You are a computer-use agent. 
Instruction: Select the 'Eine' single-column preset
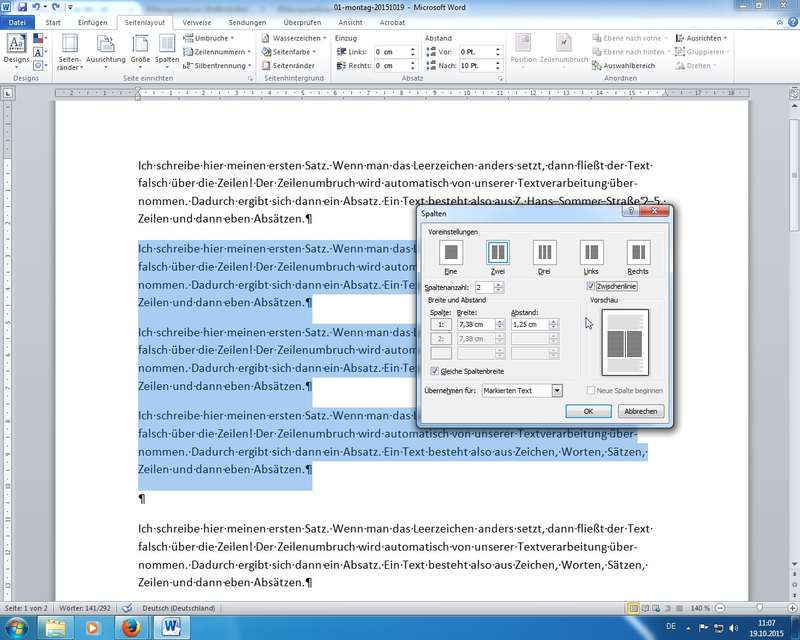[451, 252]
